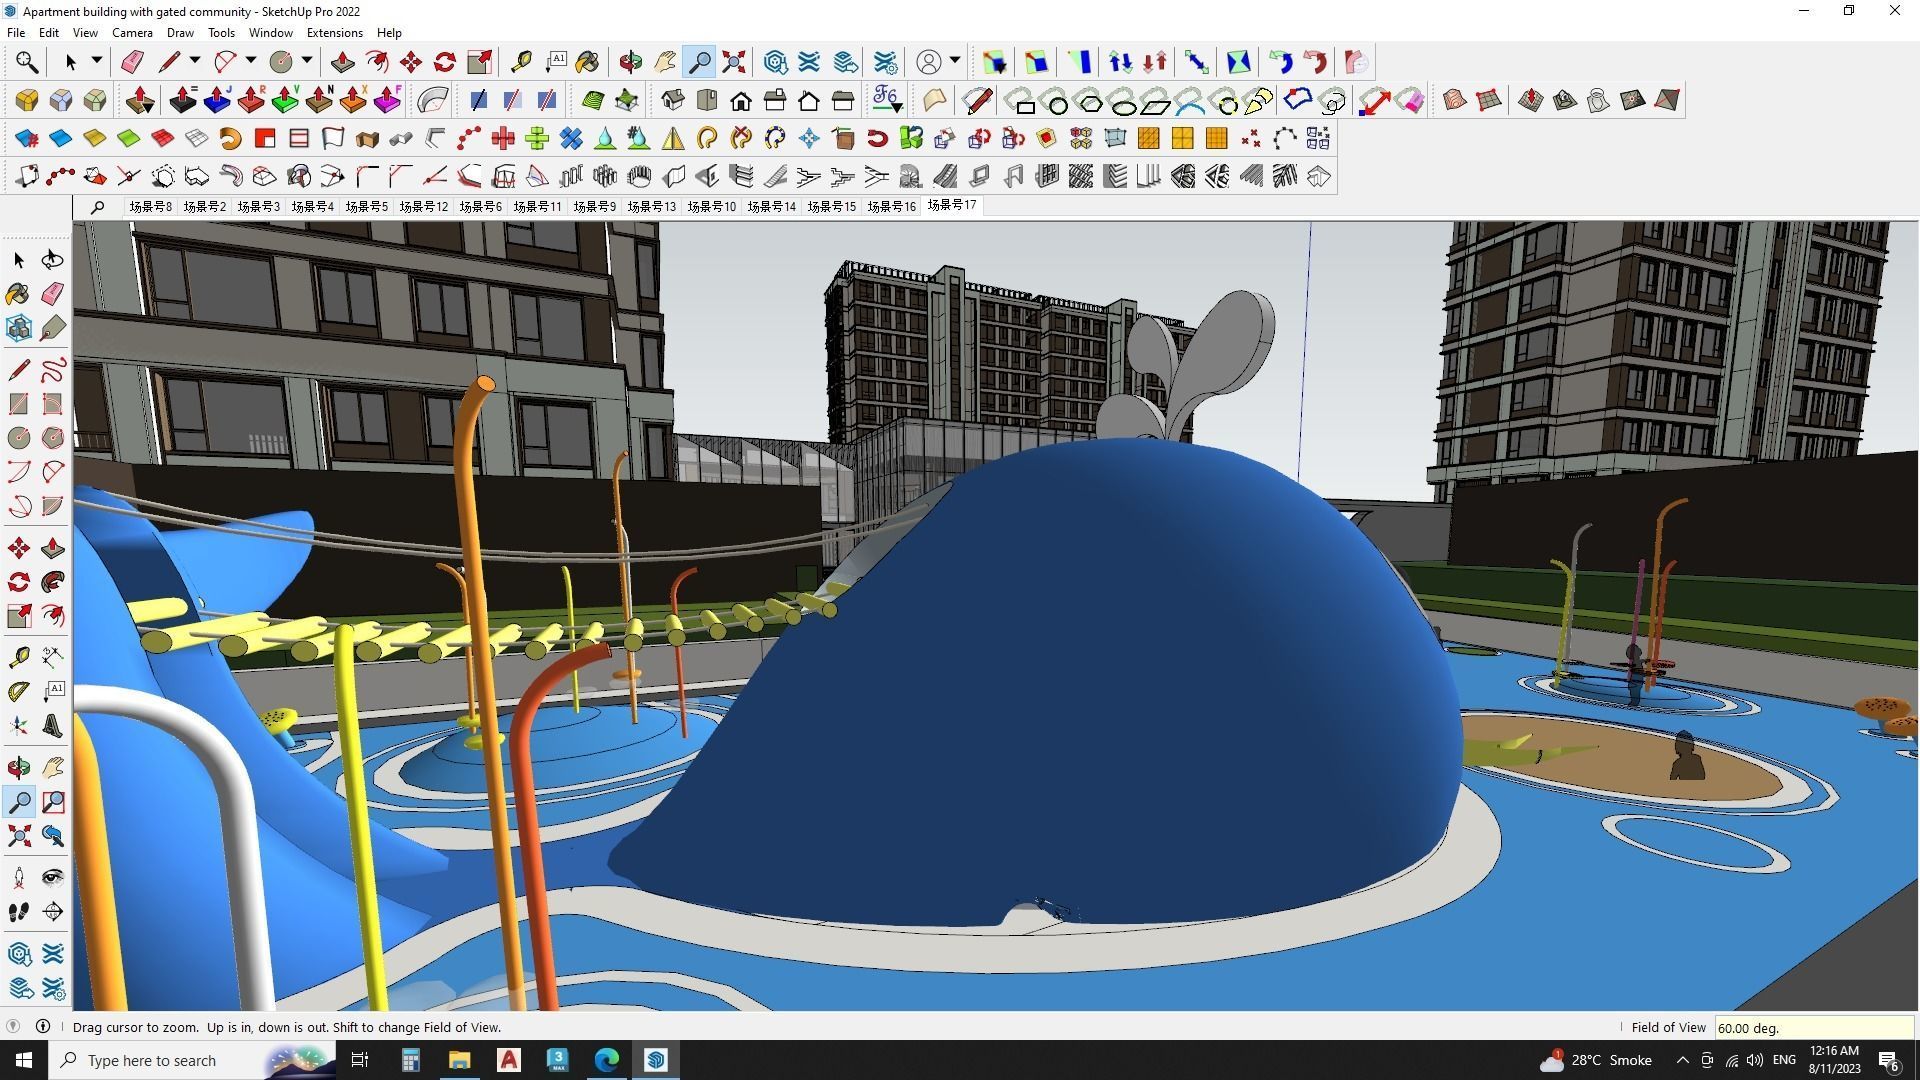Expand the Line tool dropdown arrow

click(x=195, y=61)
